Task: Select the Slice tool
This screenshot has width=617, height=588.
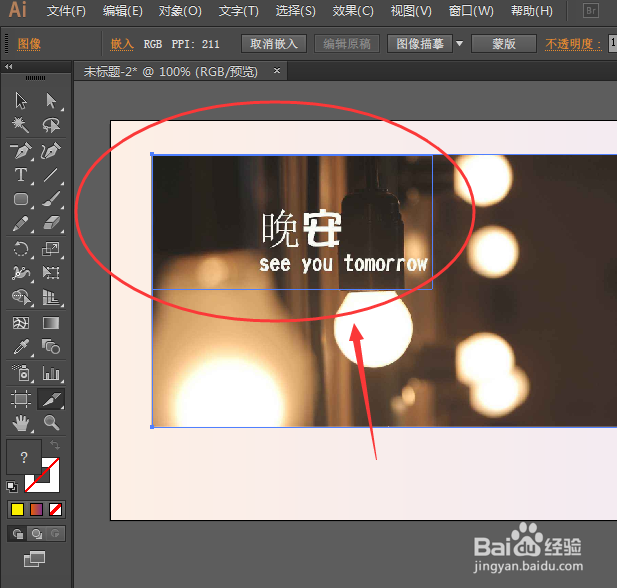Action: (x=51, y=399)
